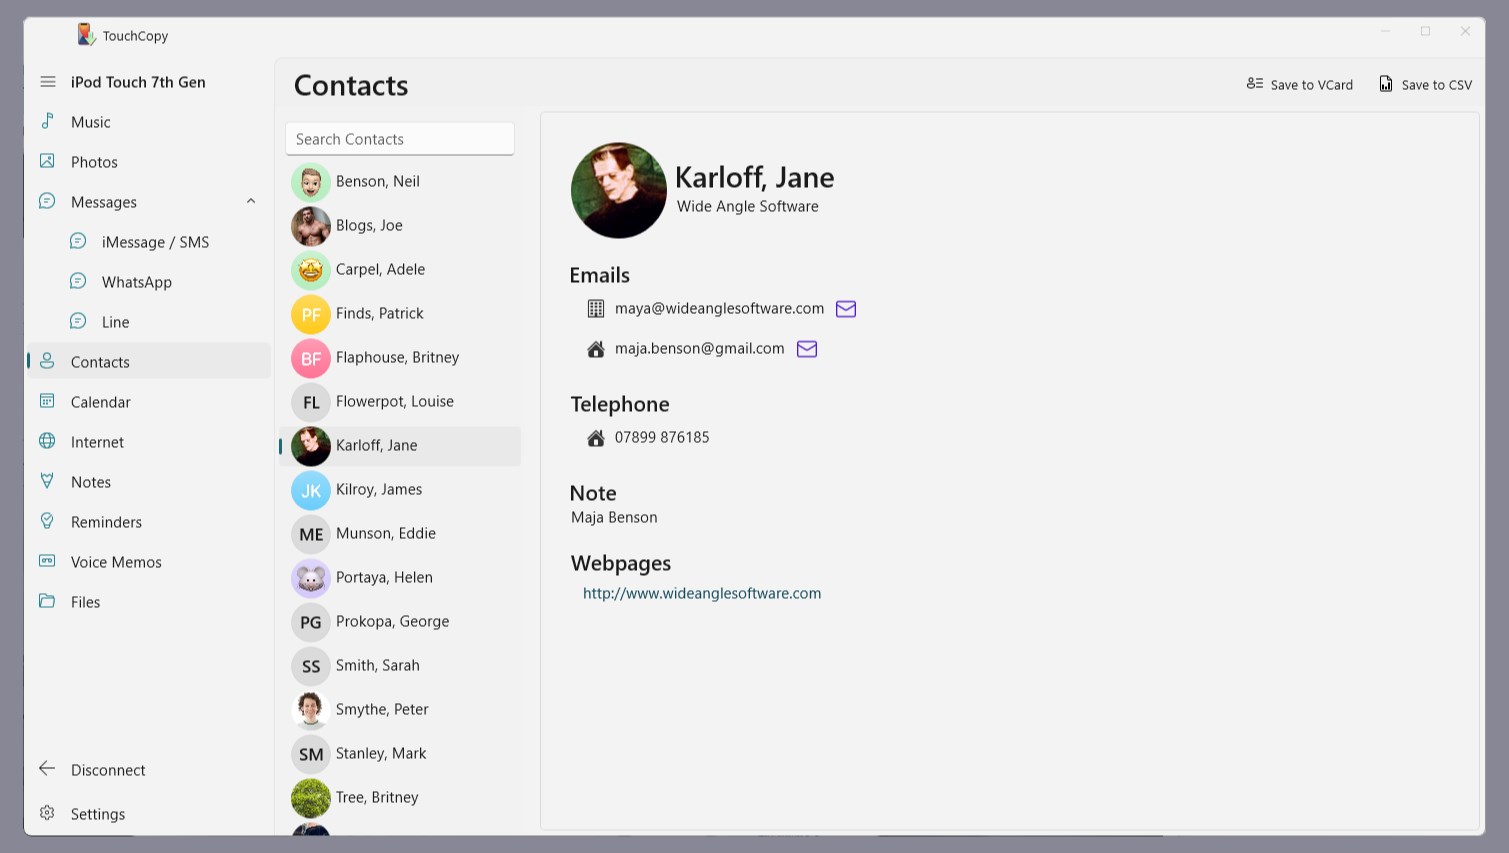Open the Settings label

pyautogui.click(x=98, y=814)
